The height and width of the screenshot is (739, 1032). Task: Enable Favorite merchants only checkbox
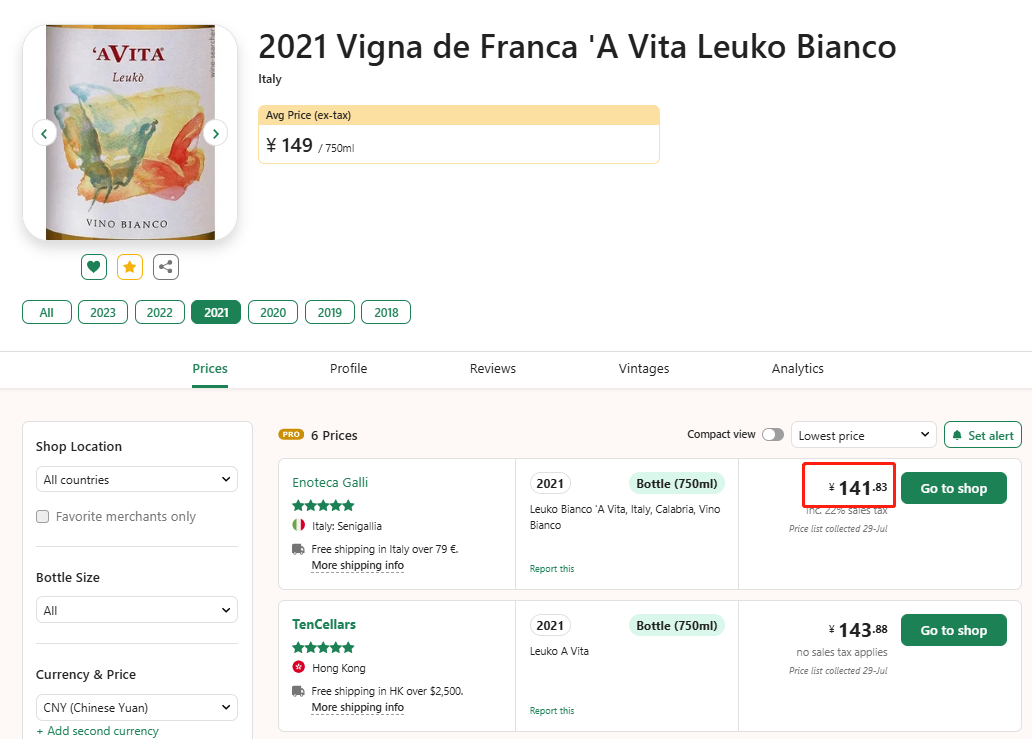[x=43, y=517]
